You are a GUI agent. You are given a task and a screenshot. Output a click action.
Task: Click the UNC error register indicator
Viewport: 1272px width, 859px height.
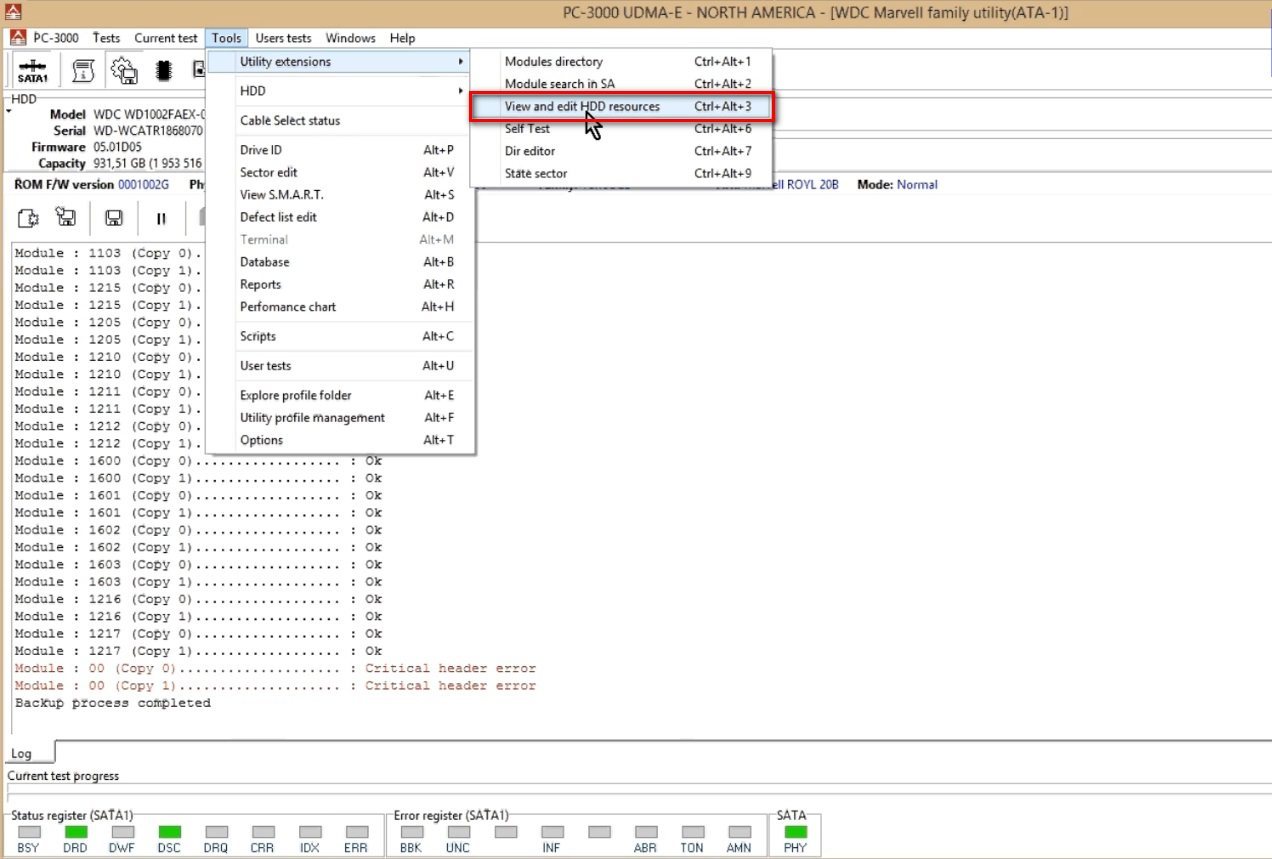point(458,831)
